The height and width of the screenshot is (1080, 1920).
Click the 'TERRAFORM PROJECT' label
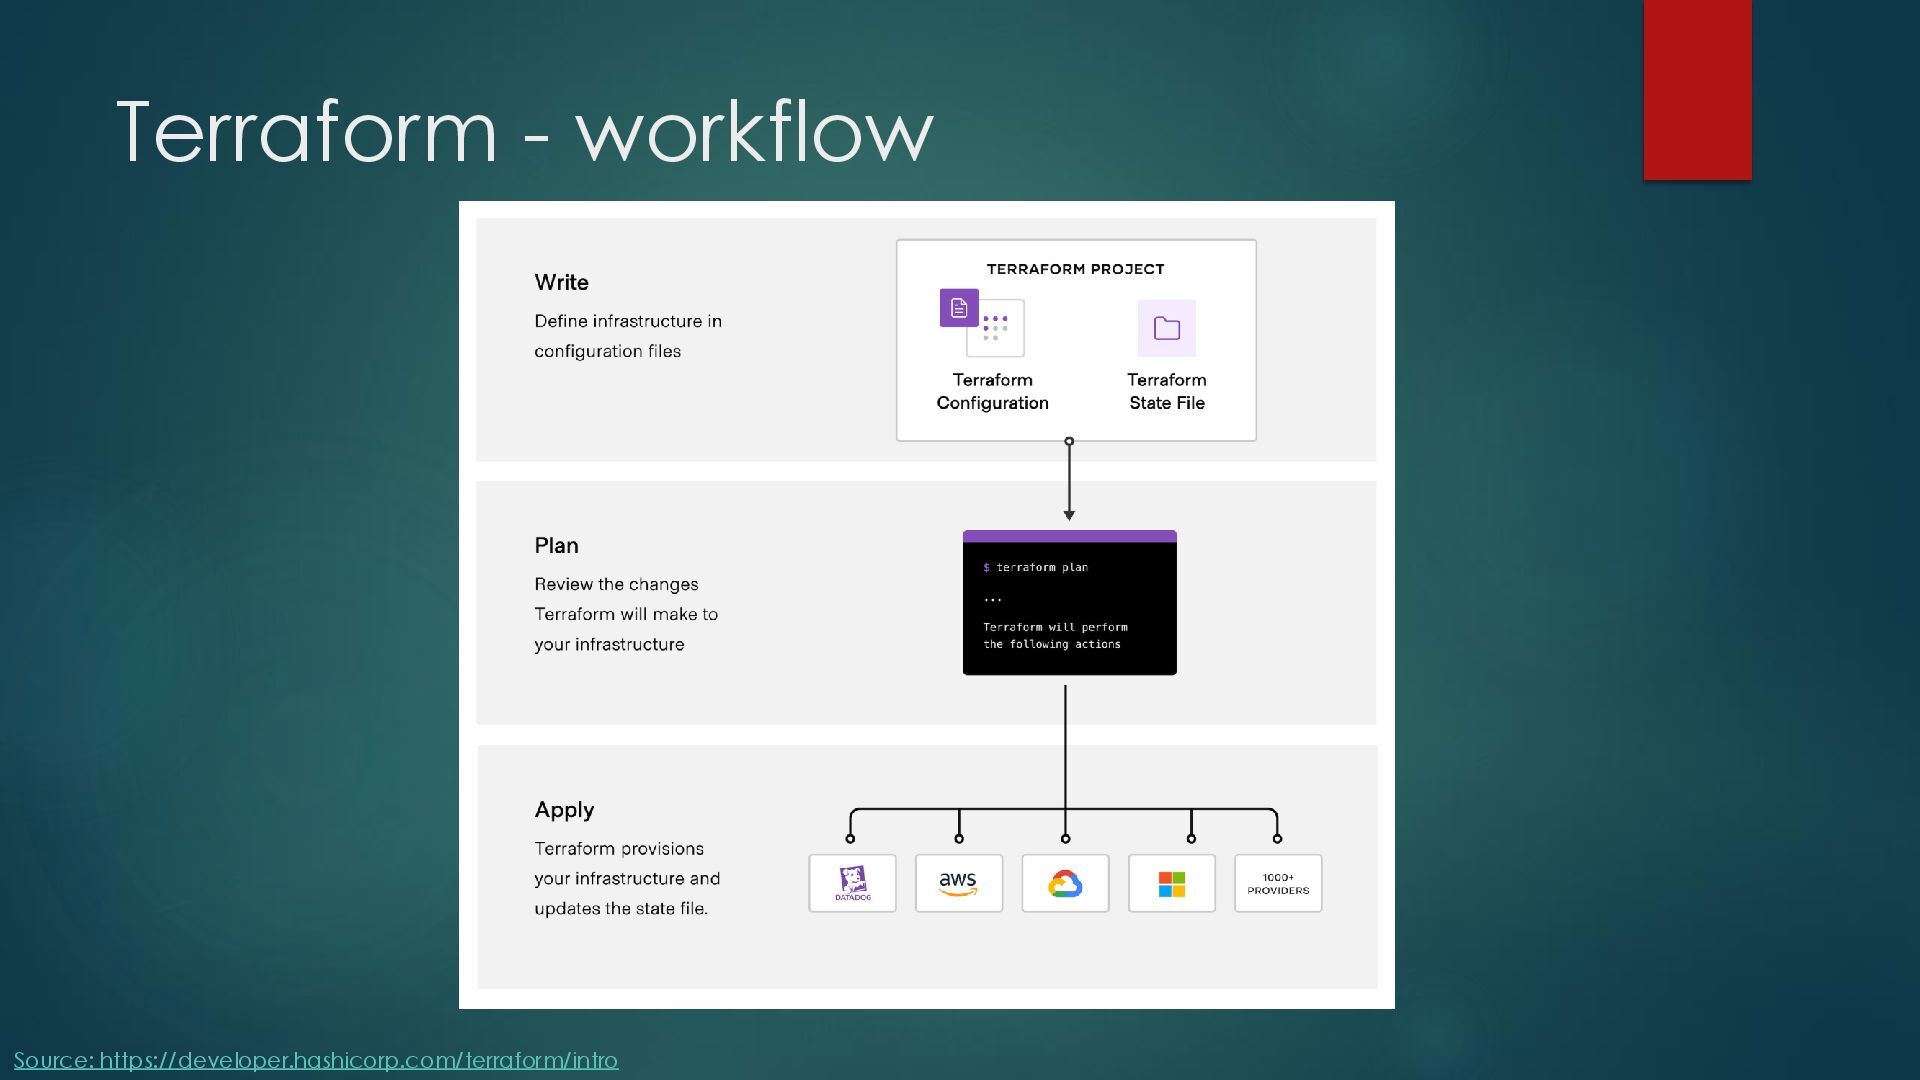coord(1076,269)
